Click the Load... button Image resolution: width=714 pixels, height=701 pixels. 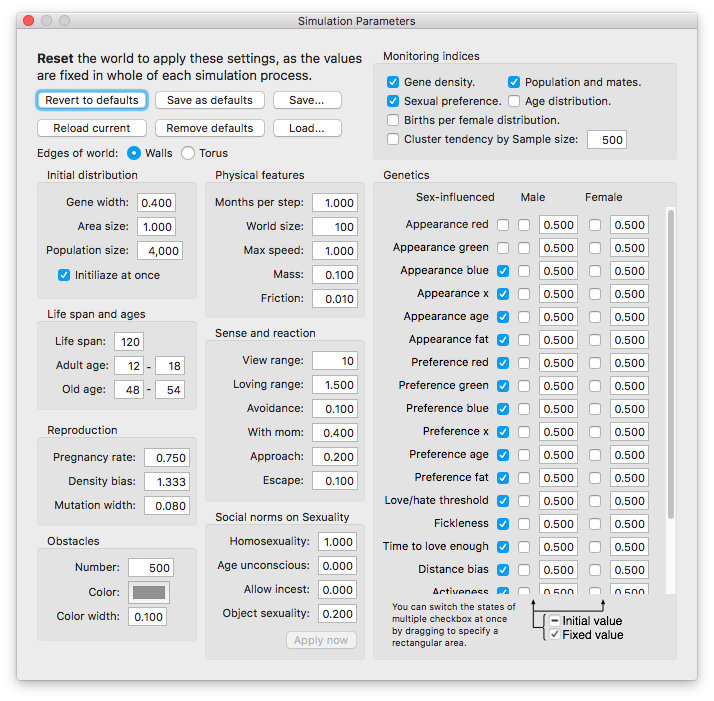pyautogui.click(x=306, y=128)
